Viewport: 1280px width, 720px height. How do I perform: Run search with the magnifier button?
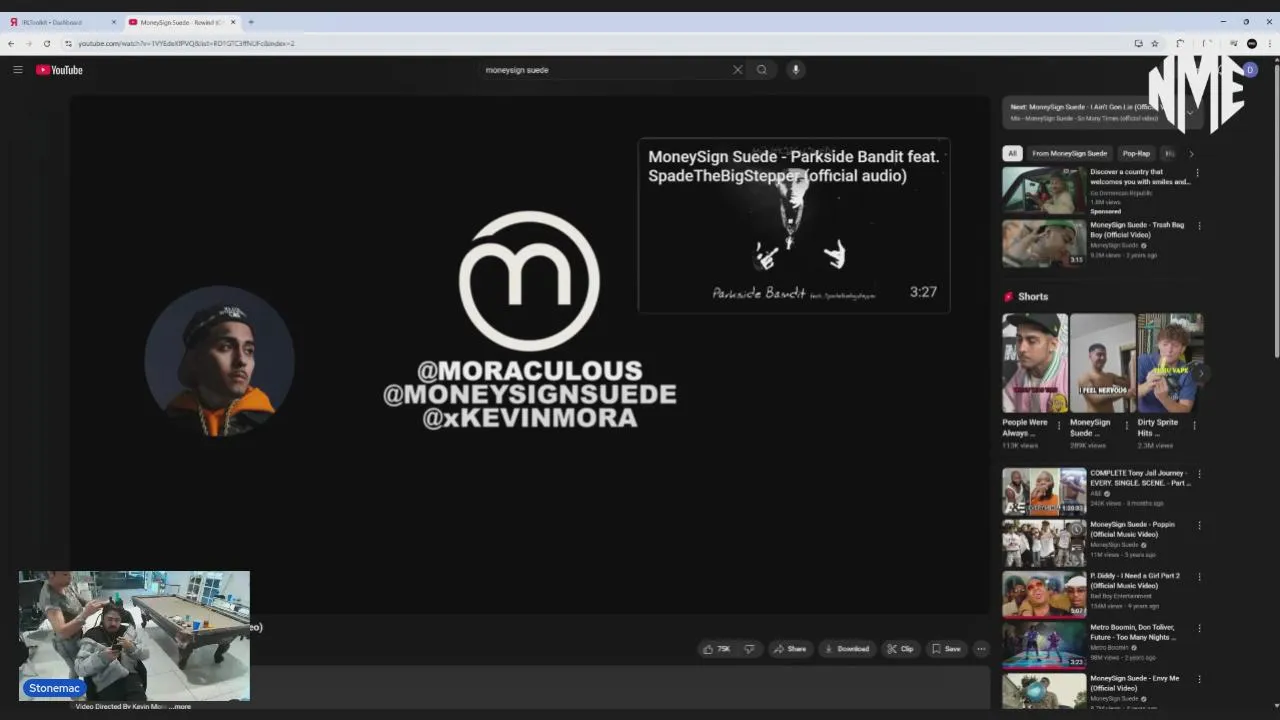[x=762, y=70]
